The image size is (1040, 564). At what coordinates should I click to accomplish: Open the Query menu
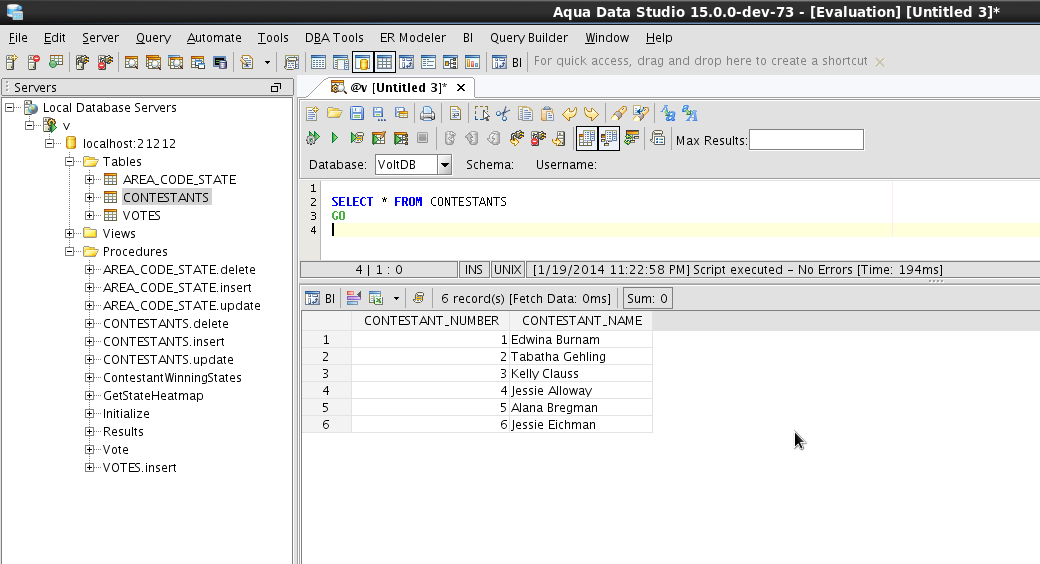153,38
